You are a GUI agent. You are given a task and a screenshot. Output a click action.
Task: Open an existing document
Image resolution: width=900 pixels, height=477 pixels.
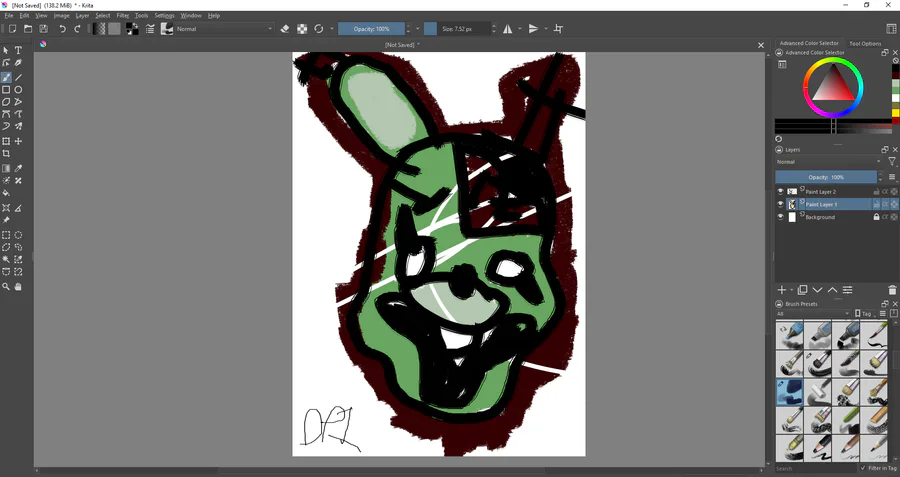point(28,29)
